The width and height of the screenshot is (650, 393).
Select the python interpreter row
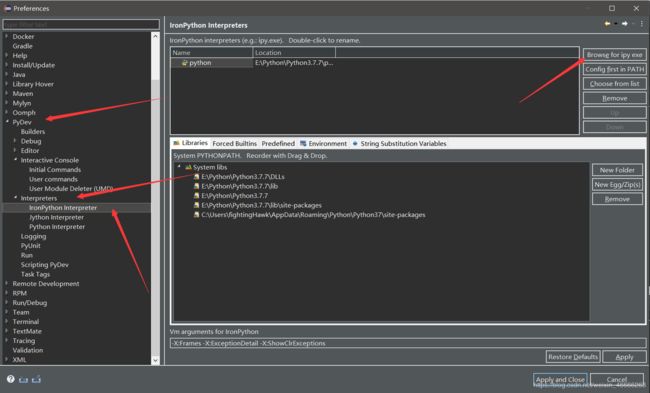(374, 63)
